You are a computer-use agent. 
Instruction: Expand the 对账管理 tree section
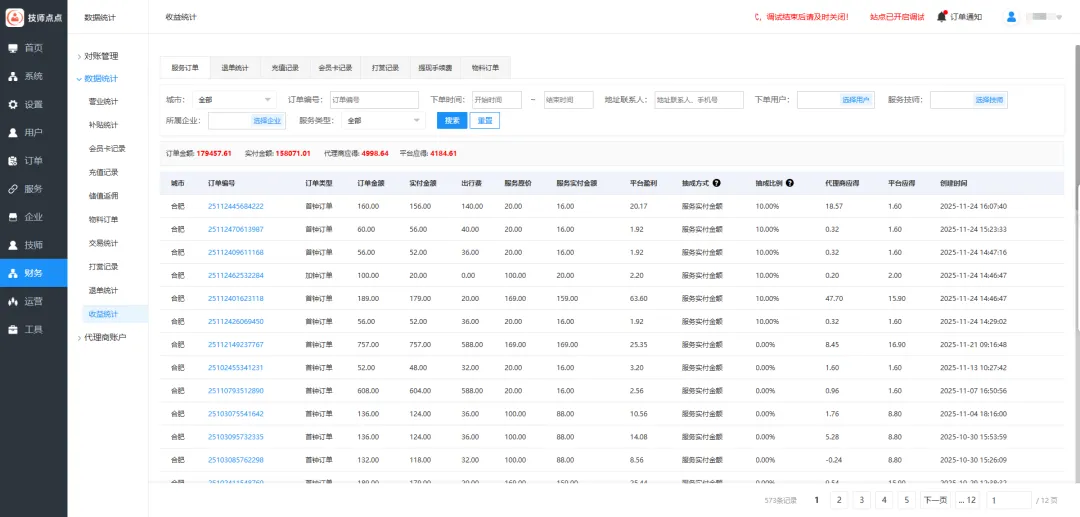100,56
